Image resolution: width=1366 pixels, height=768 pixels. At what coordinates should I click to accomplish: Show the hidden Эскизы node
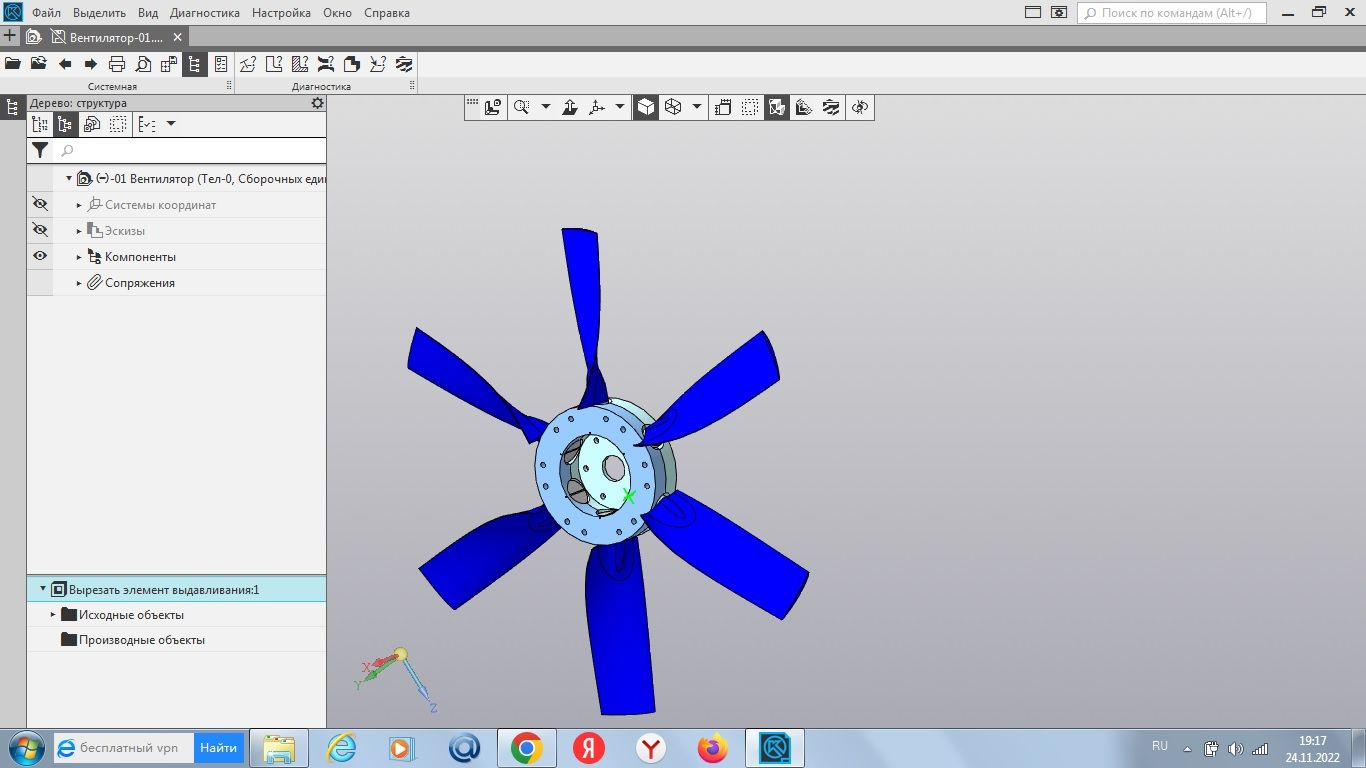40,231
